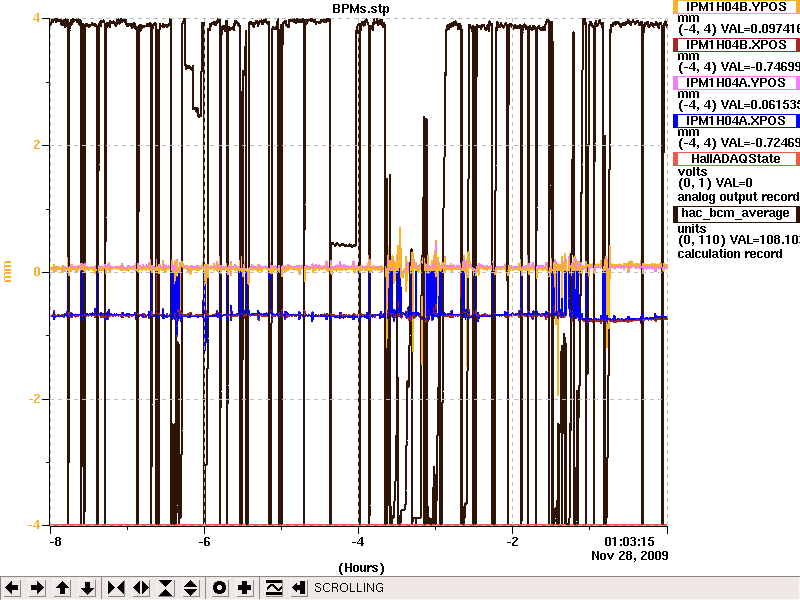800x600 pixels.
Task: Select the HallADAQState curve legend
Action: 736,159
